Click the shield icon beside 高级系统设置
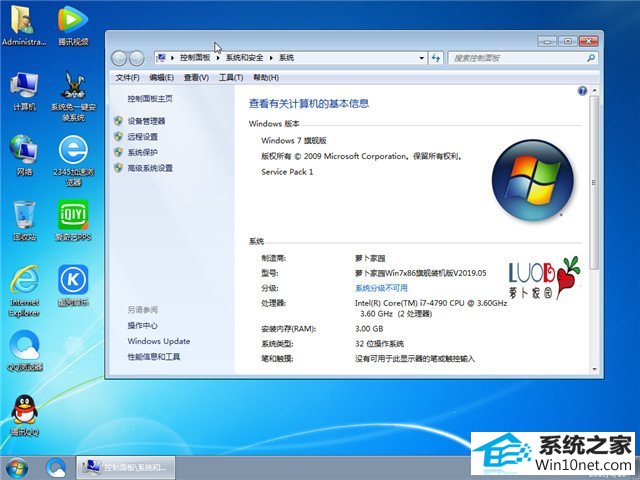Image resolution: width=640 pixels, height=480 pixels. point(118,168)
